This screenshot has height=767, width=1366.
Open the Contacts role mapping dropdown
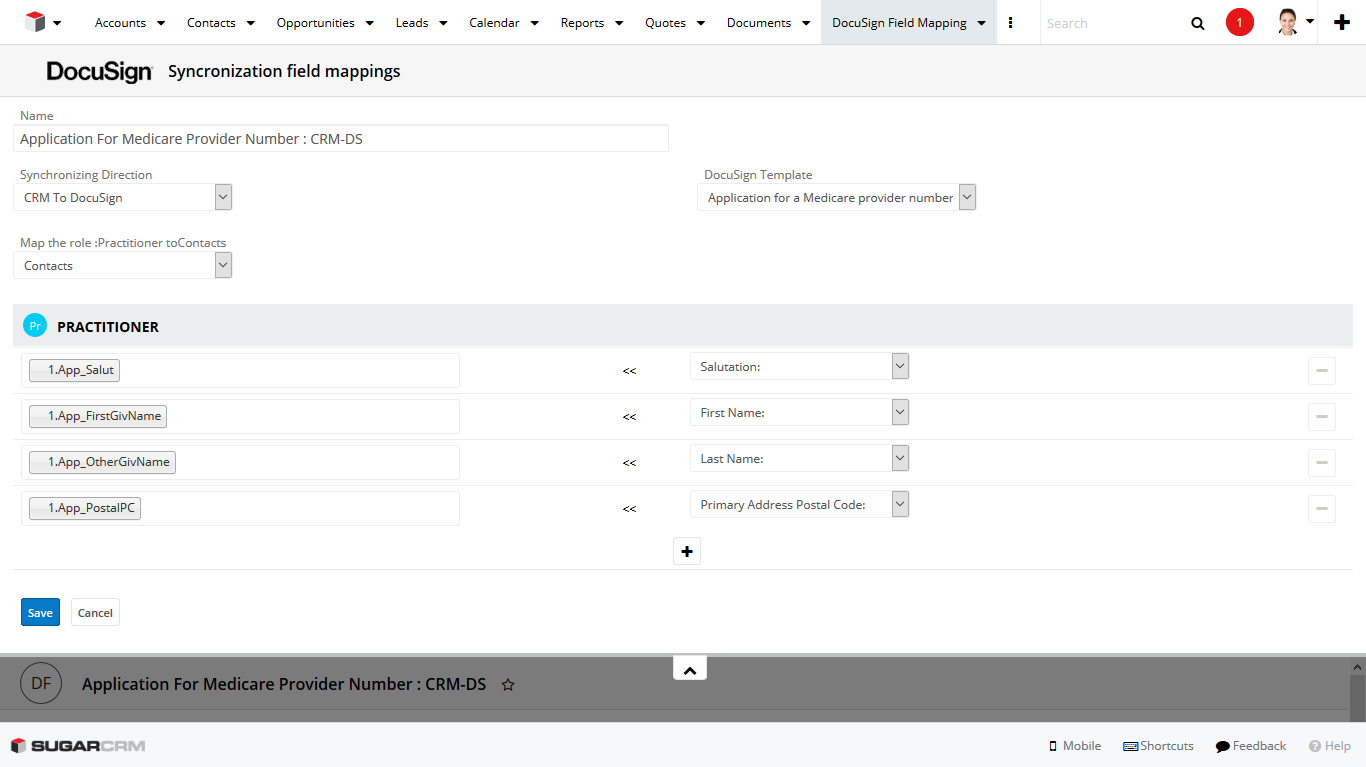(123, 265)
